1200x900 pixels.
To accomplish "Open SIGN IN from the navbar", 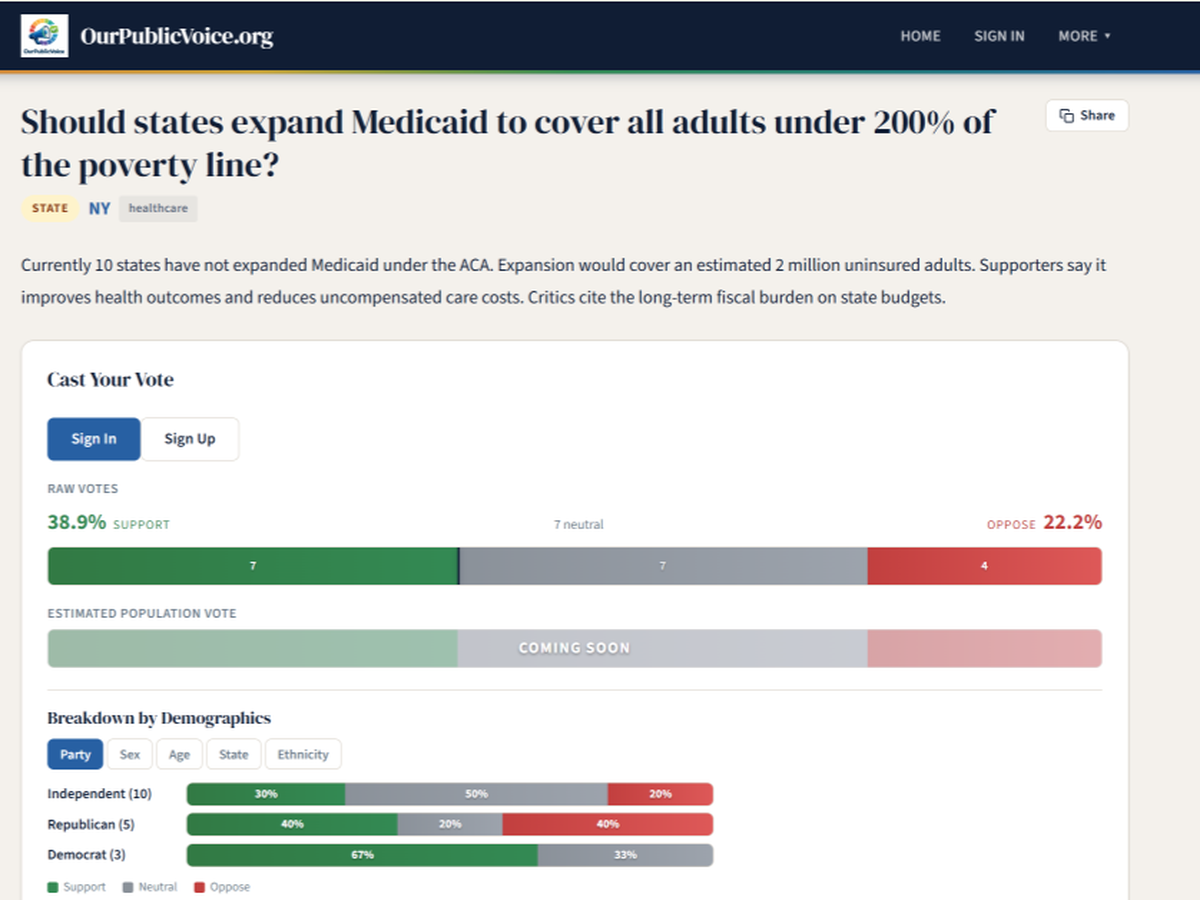I will [999, 36].
